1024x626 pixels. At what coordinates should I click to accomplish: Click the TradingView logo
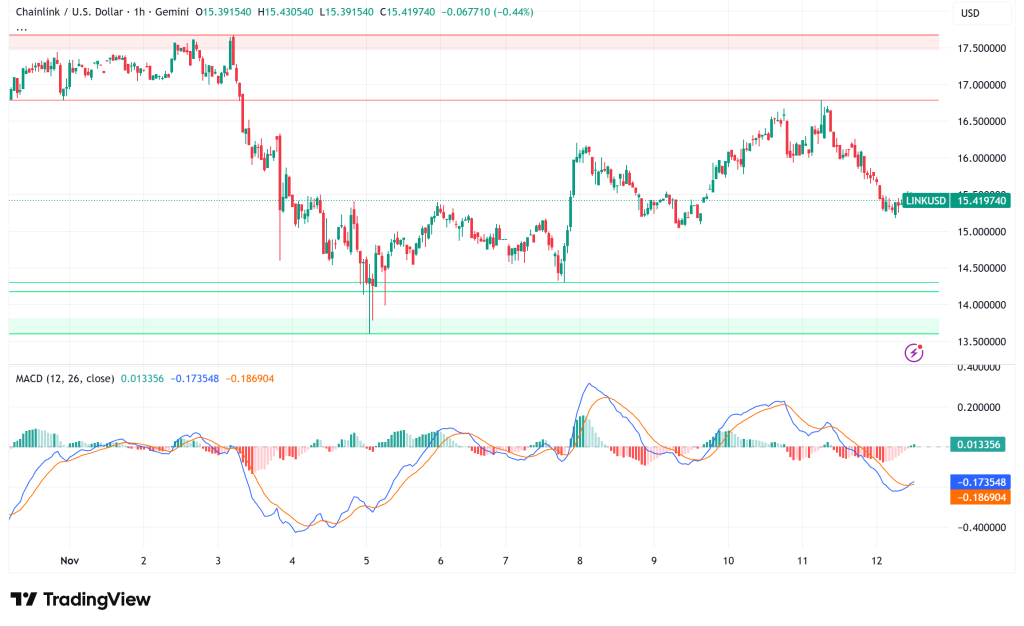point(80,599)
